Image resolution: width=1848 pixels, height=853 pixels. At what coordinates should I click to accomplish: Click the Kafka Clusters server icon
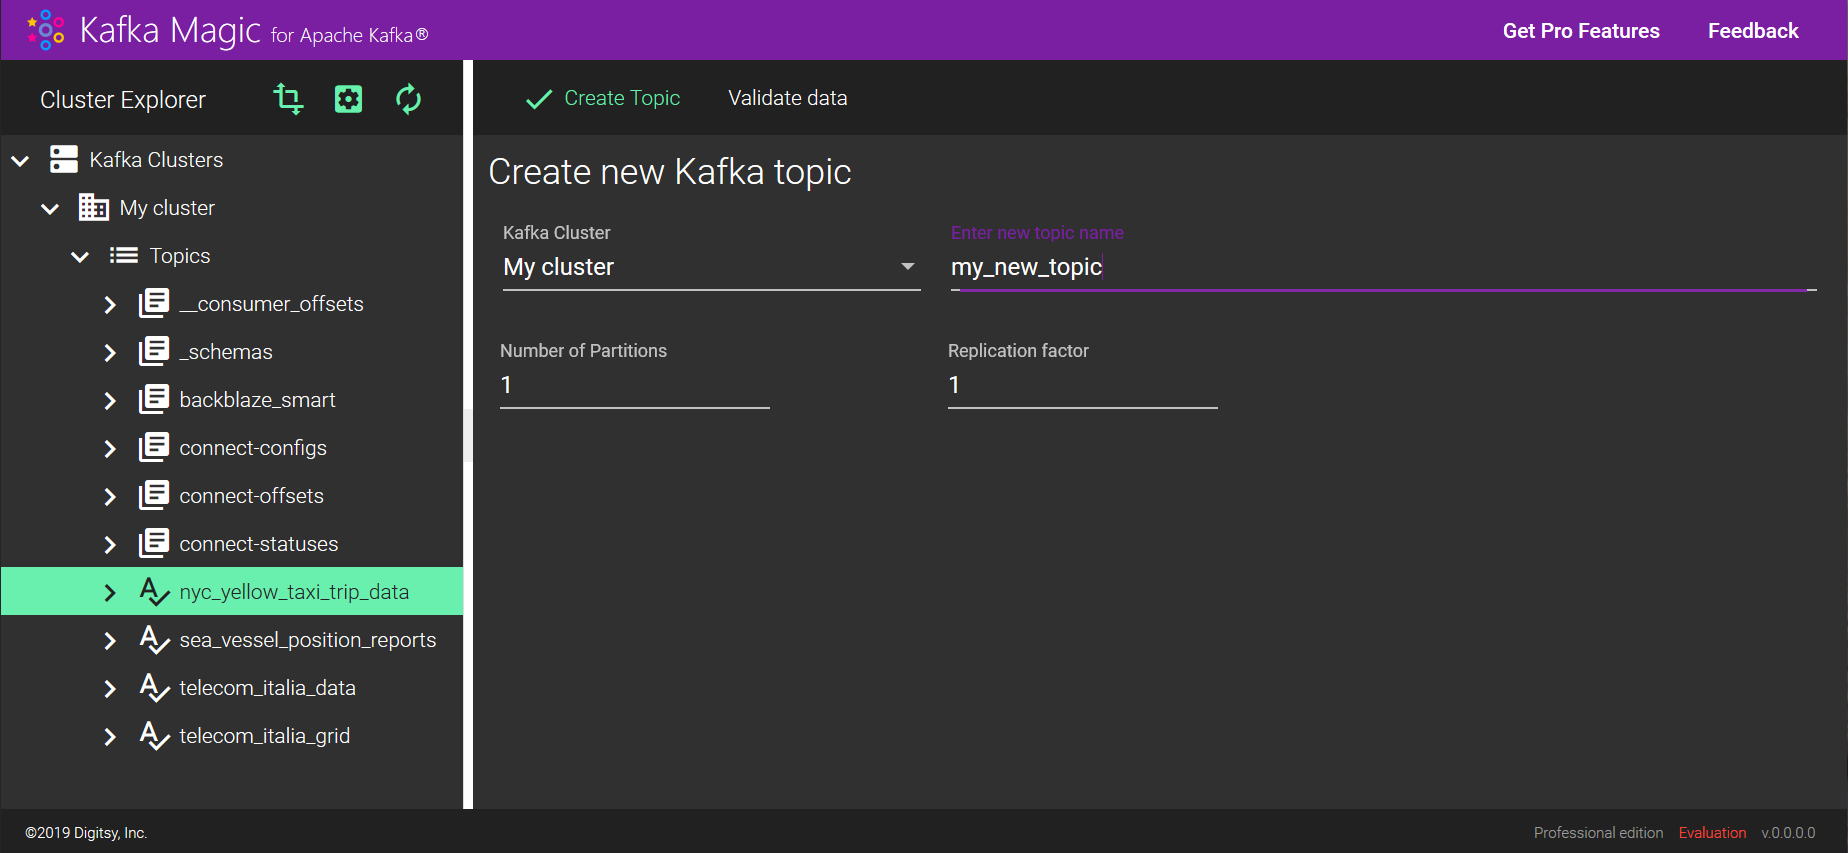click(64, 160)
